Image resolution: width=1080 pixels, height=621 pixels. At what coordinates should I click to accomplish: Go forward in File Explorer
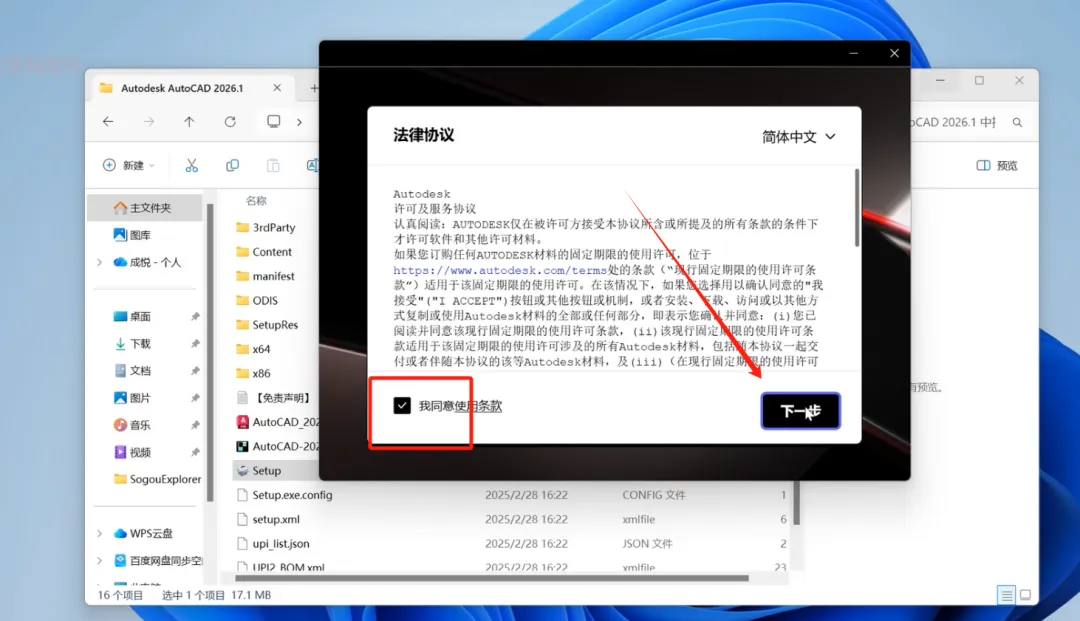[x=149, y=122]
